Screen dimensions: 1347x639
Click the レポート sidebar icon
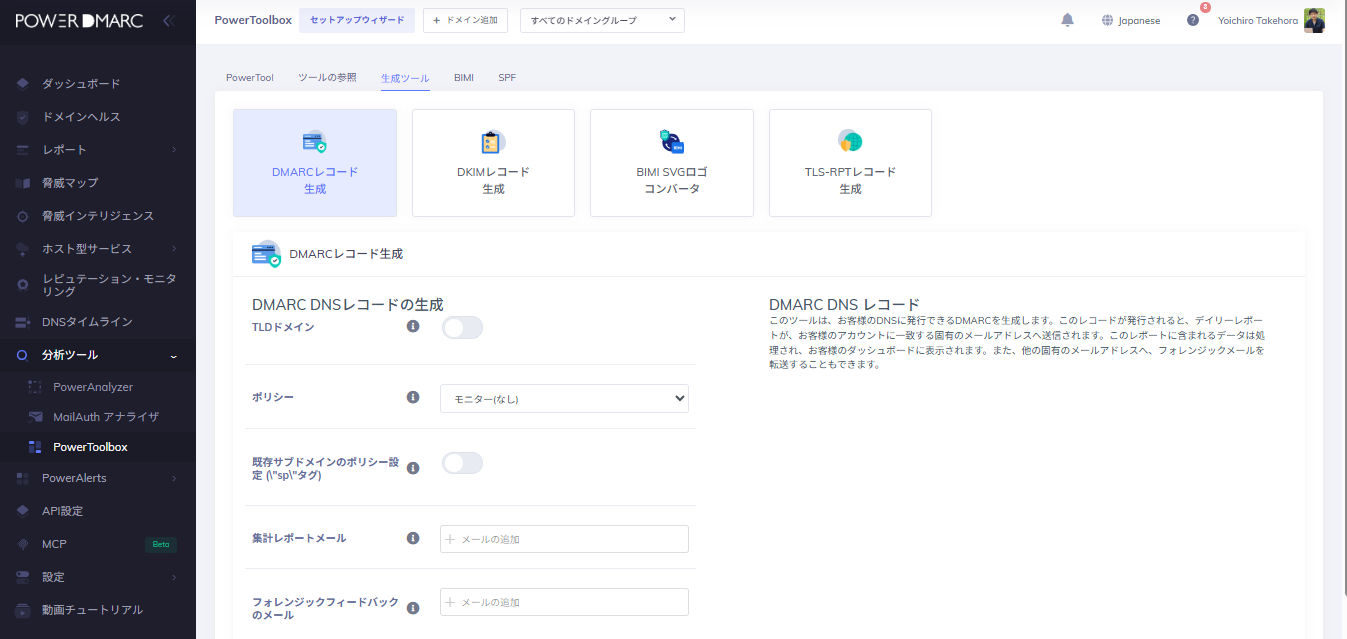pos(23,150)
